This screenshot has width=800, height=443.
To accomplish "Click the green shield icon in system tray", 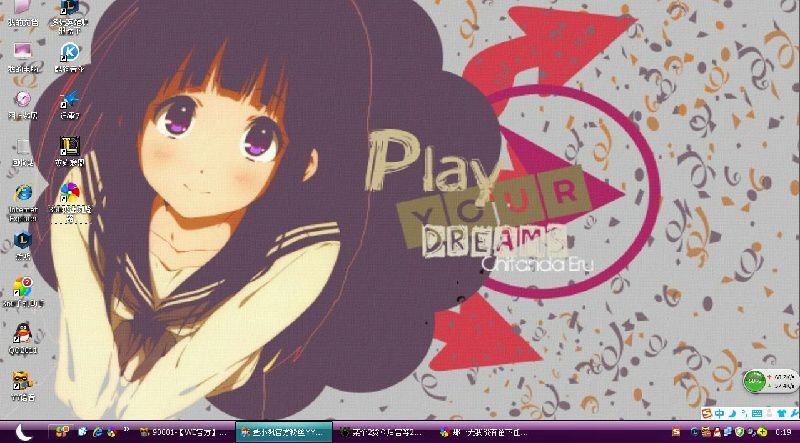I will (x=740, y=432).
